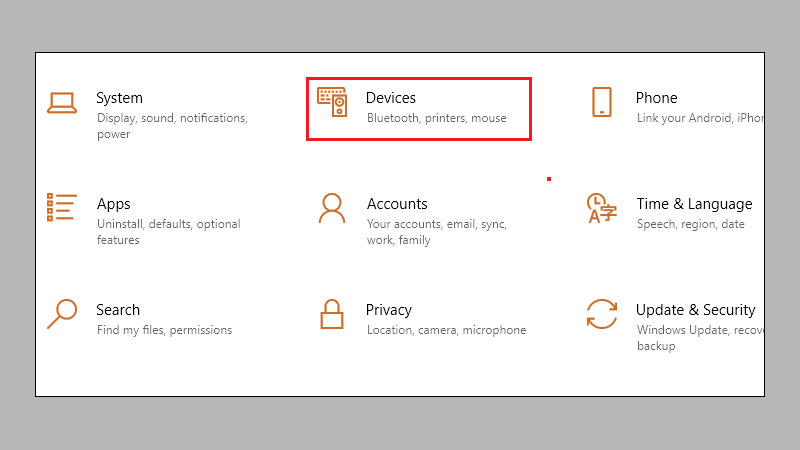Click the text 'Bluetooth, printers, mouse'

click(437, 118)
